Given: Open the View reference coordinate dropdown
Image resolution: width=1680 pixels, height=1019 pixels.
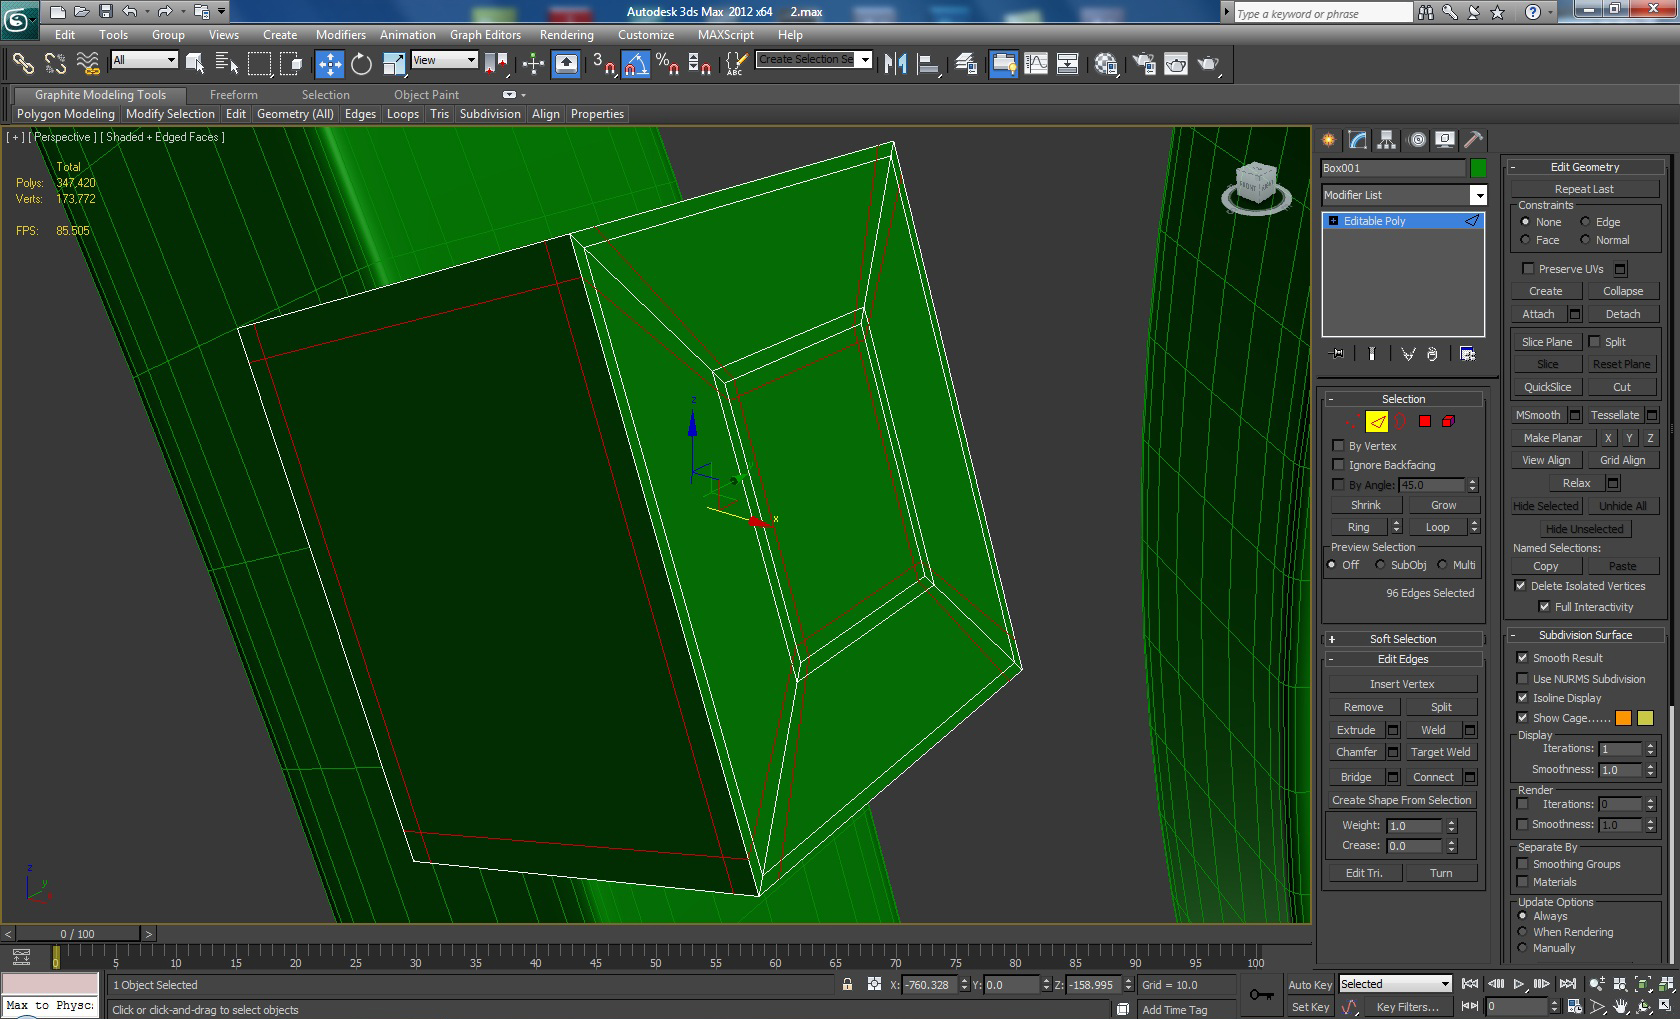Looking at the screenshot, I should point(471,60).
